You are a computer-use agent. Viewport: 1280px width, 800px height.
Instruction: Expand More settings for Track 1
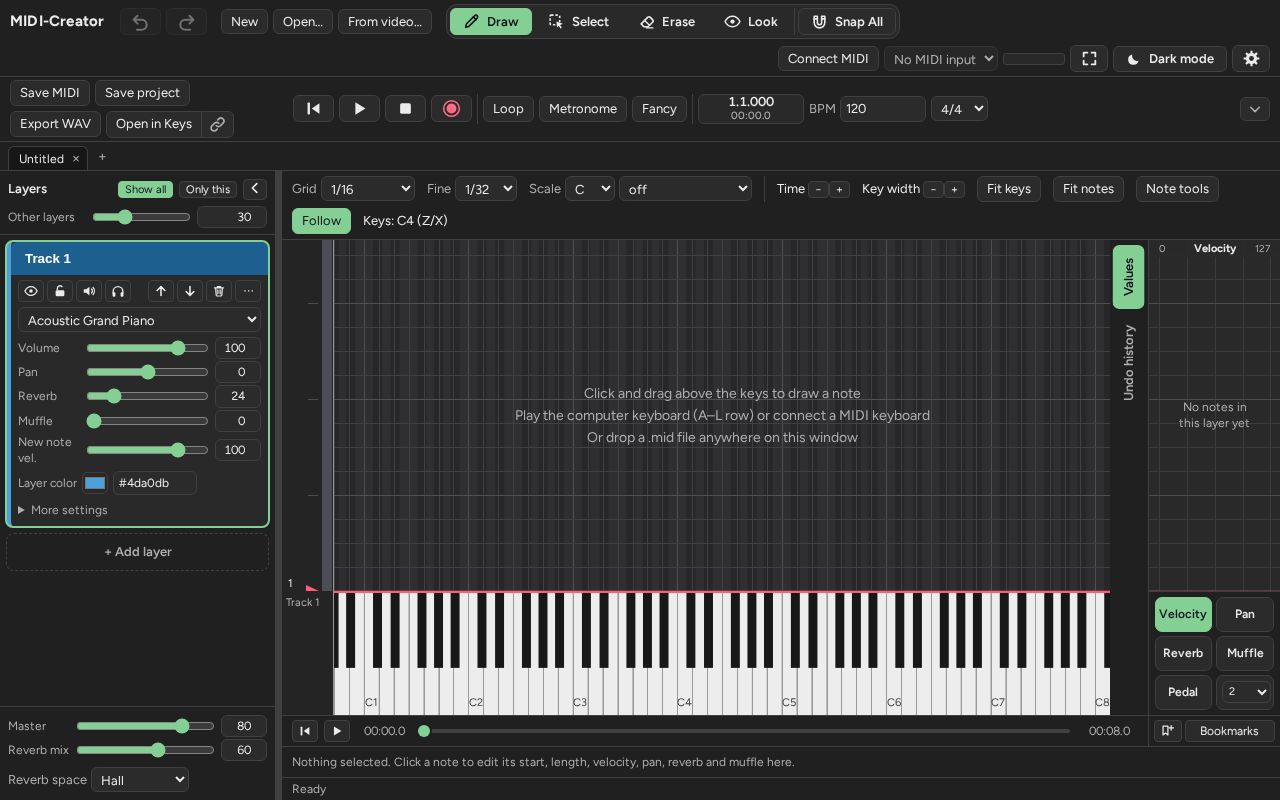tap(63, 510)
